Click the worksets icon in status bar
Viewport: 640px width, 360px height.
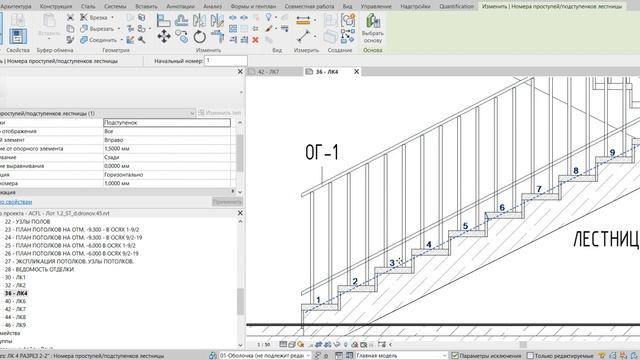click(213, 356)
